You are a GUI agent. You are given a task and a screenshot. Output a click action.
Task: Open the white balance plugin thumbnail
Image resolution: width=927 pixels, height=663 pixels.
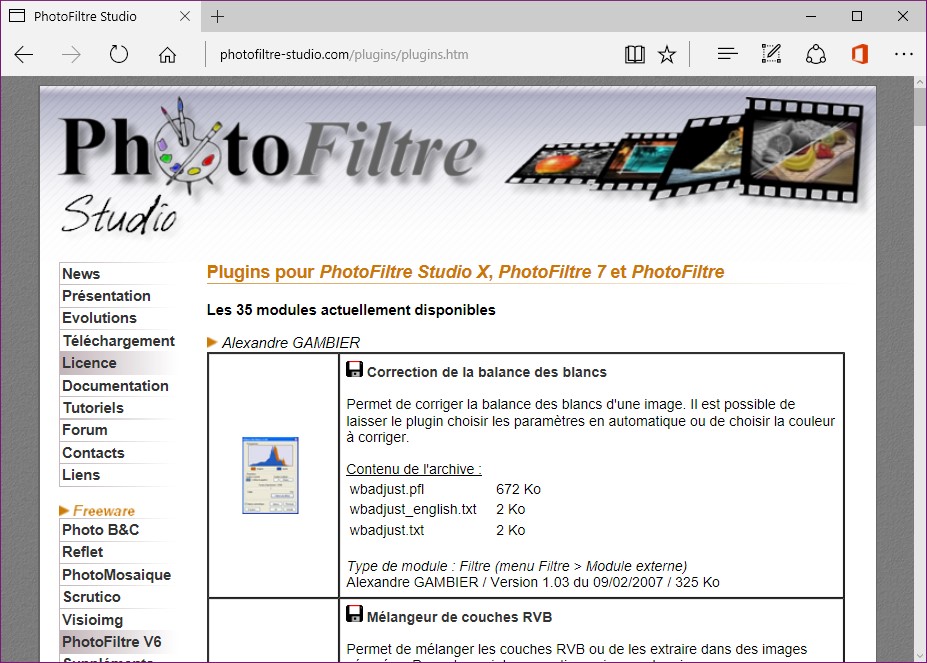click(270, 476)
